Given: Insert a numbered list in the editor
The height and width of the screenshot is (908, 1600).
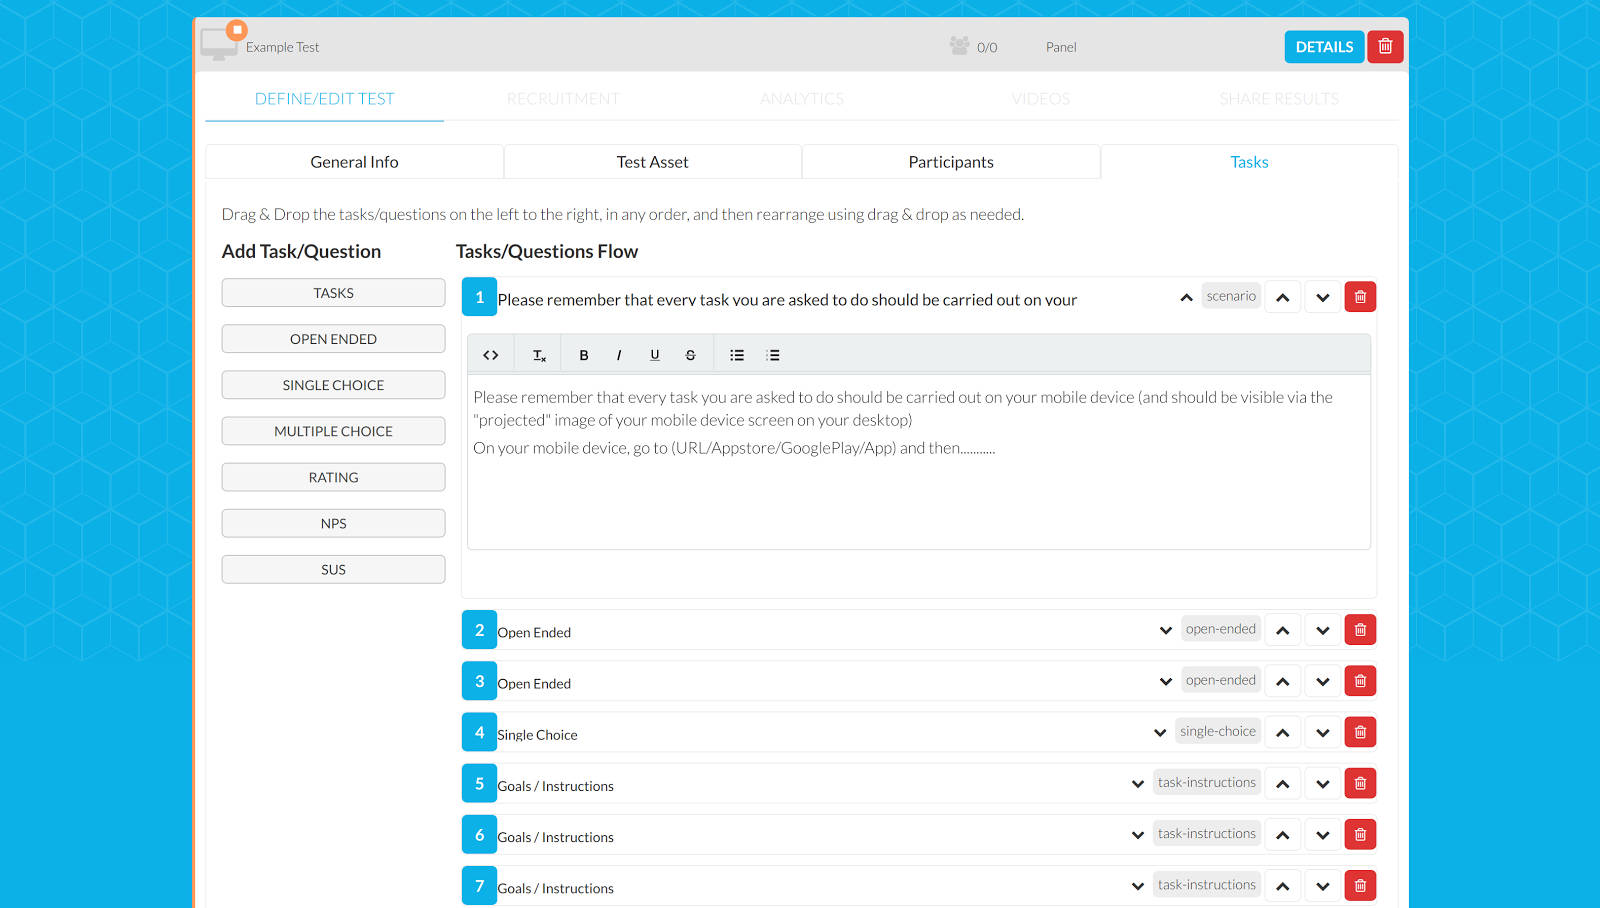Looking at the screenshot, I should click(x=773, y=354).
